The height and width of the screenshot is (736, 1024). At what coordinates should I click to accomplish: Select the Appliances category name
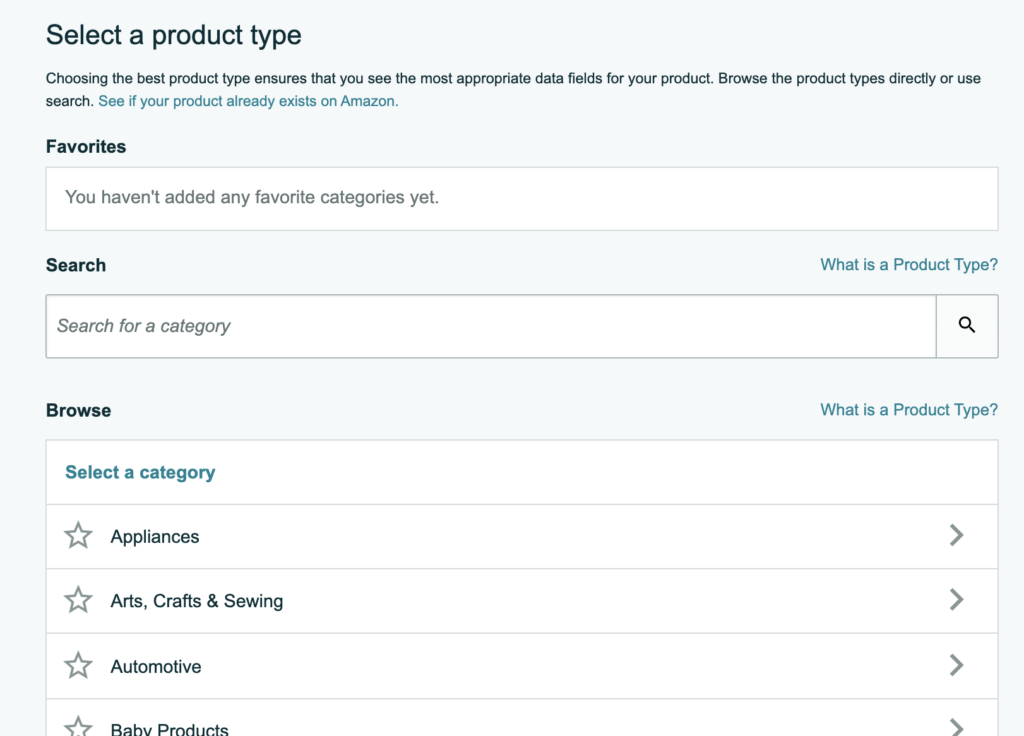[155, 537]
